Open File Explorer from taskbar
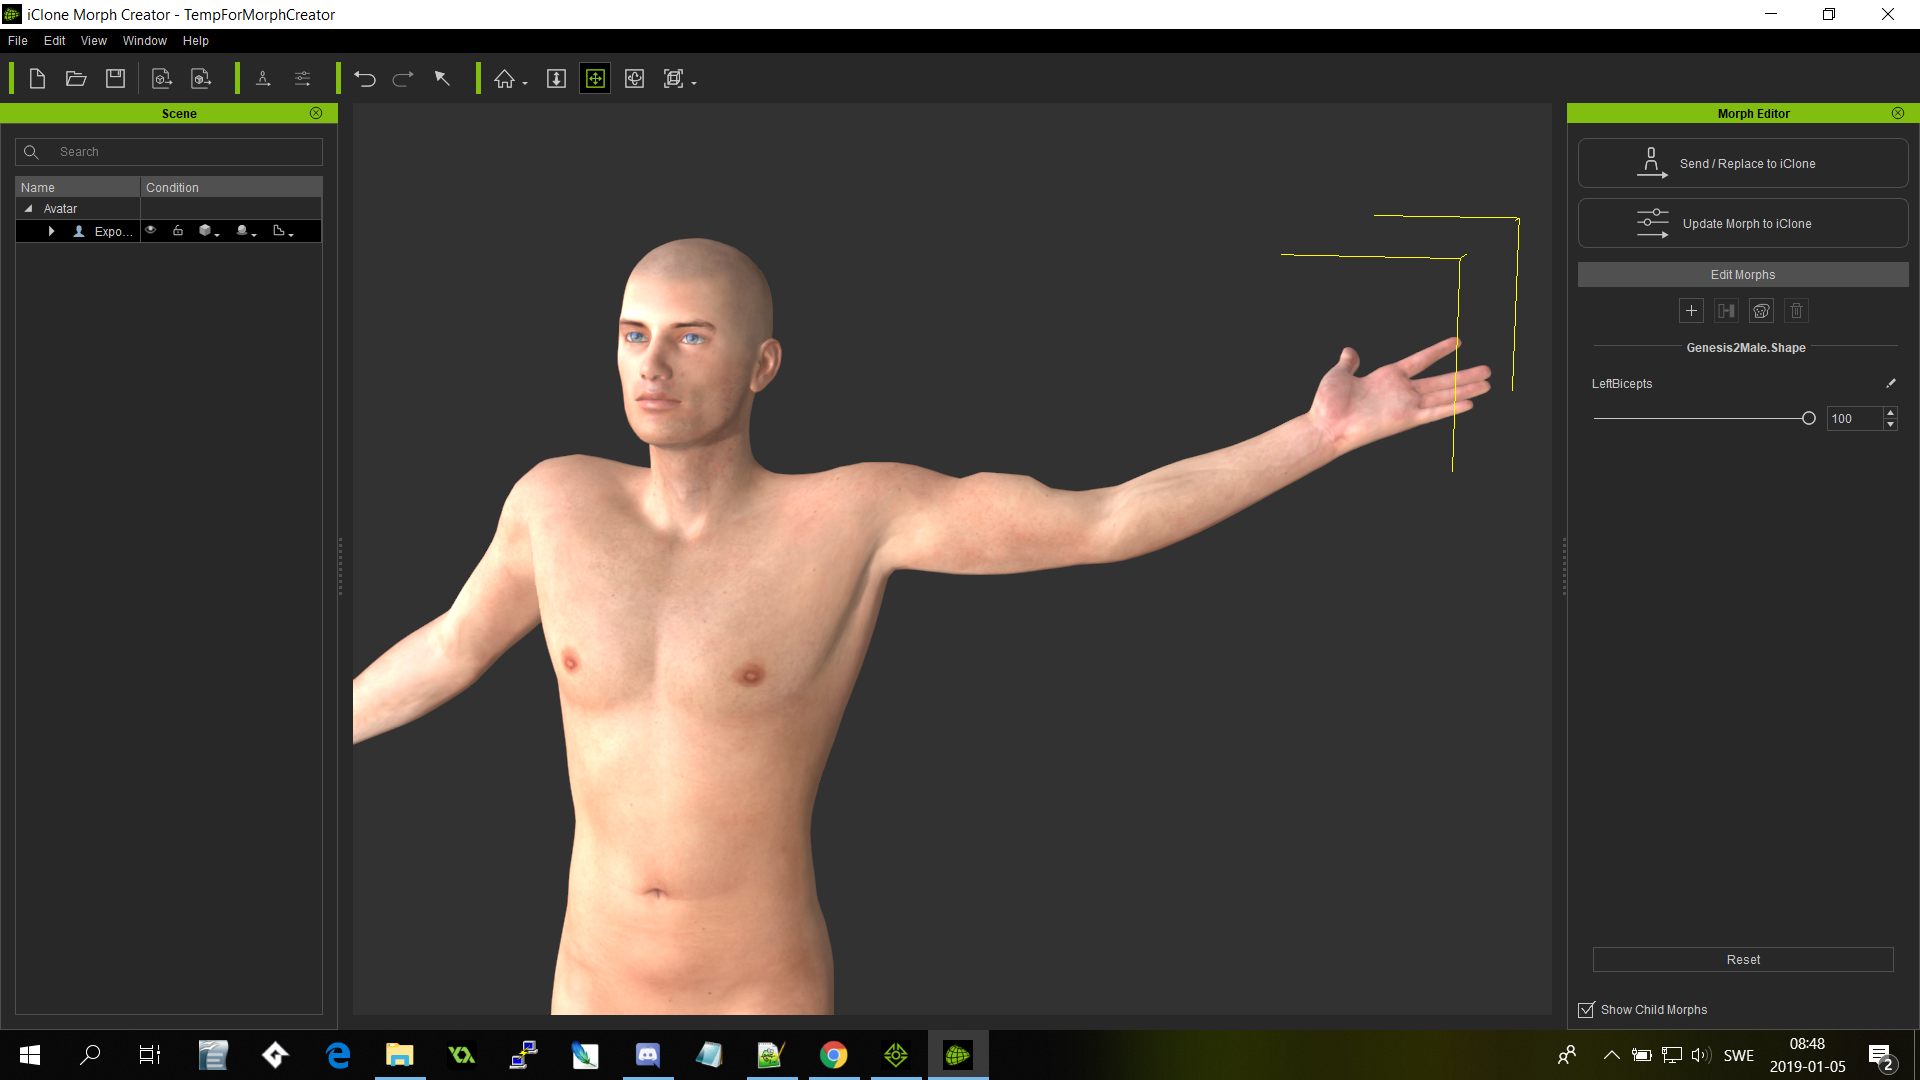The width and height of the screenshot is (1920, 1080). (400, 1055)
